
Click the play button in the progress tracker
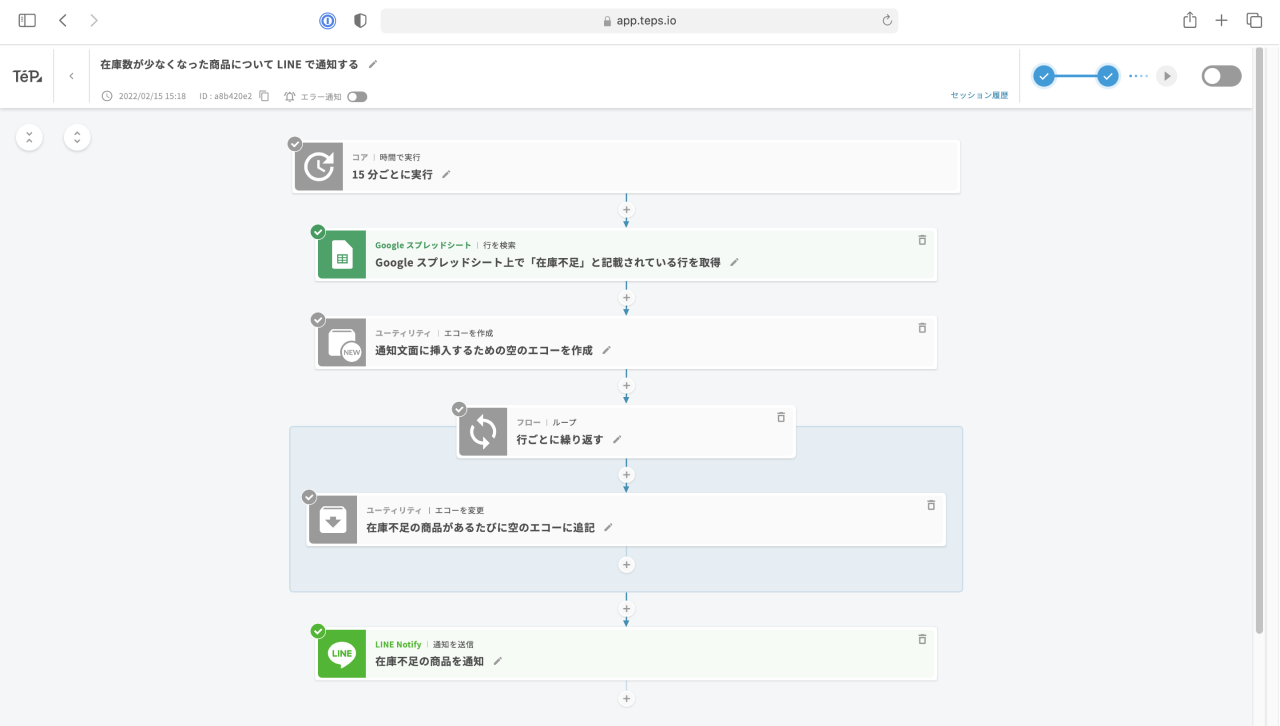(x=1166, y=76)
